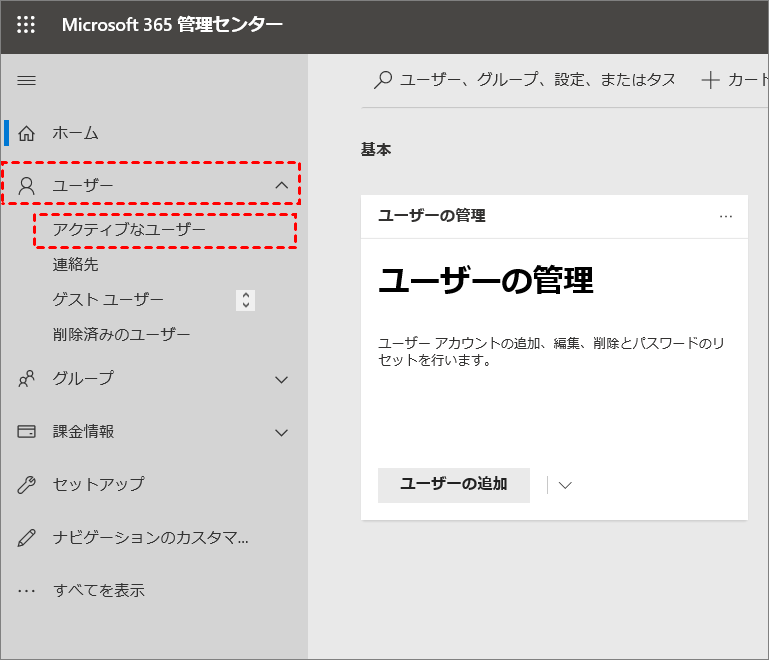Click the large ユーザーの管理 heading in the card
Screen dimensions: 769x660
pos(486,280)
